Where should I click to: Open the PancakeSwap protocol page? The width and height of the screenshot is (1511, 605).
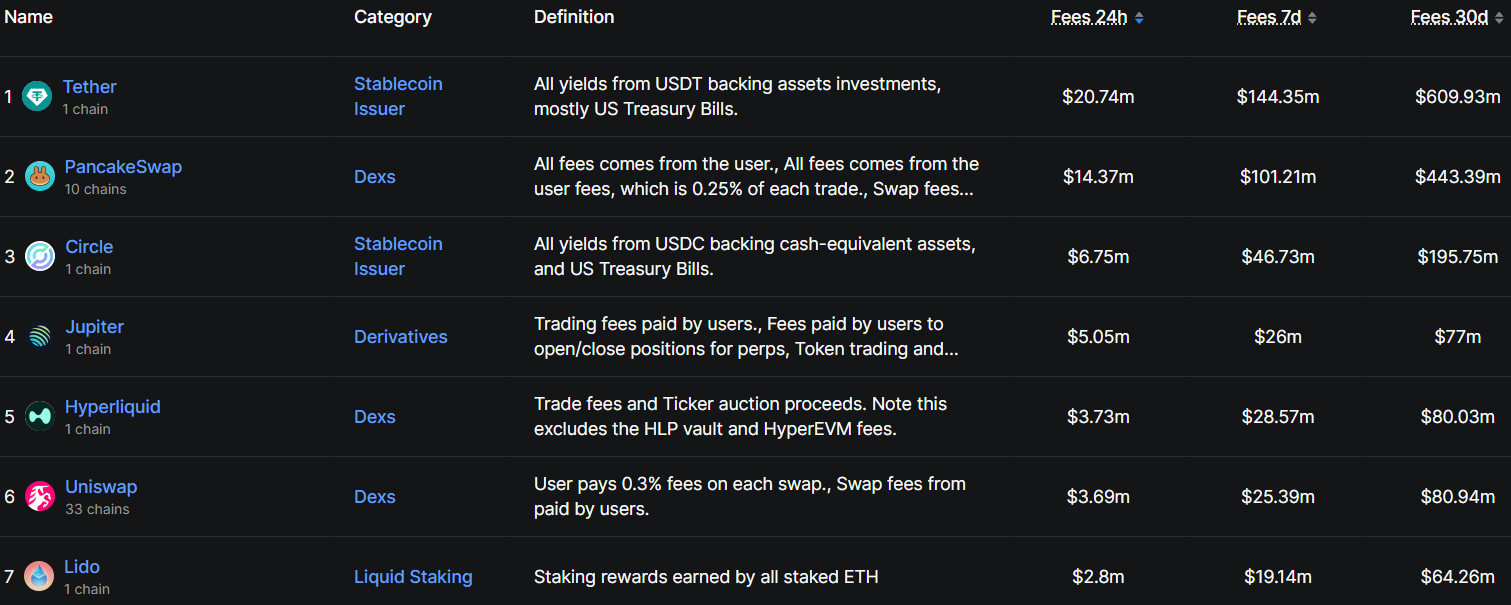click(x=123, y=167)
